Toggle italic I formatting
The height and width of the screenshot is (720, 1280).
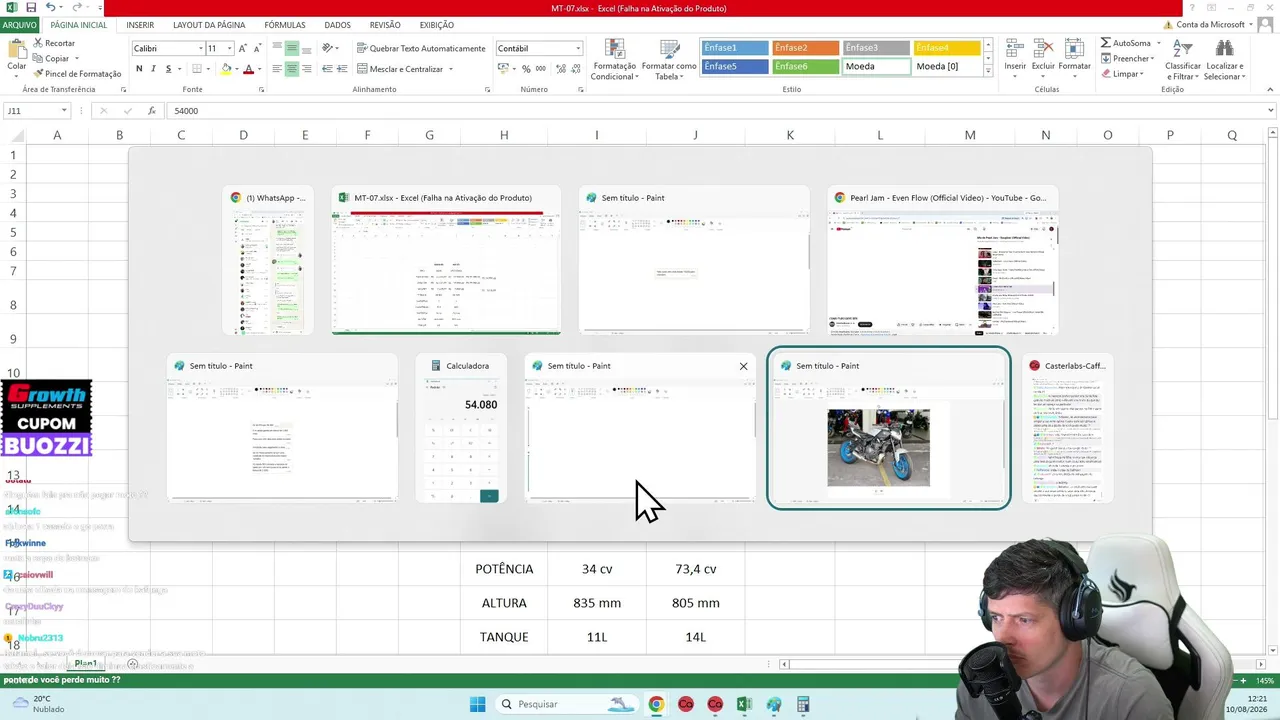(x=153, y=69)
